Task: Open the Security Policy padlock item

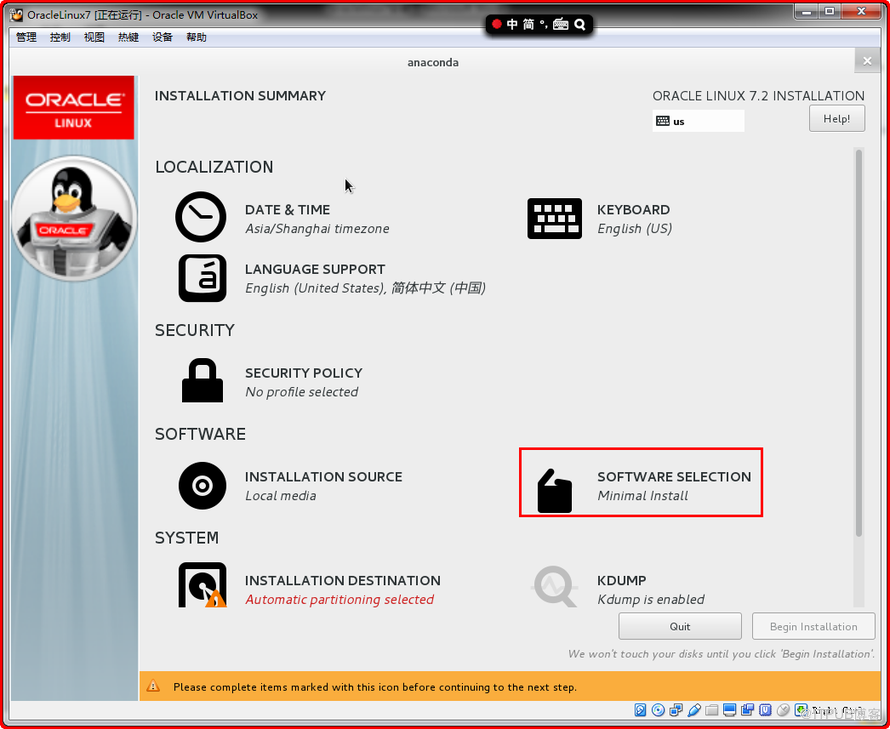Action: pos(270,382)
